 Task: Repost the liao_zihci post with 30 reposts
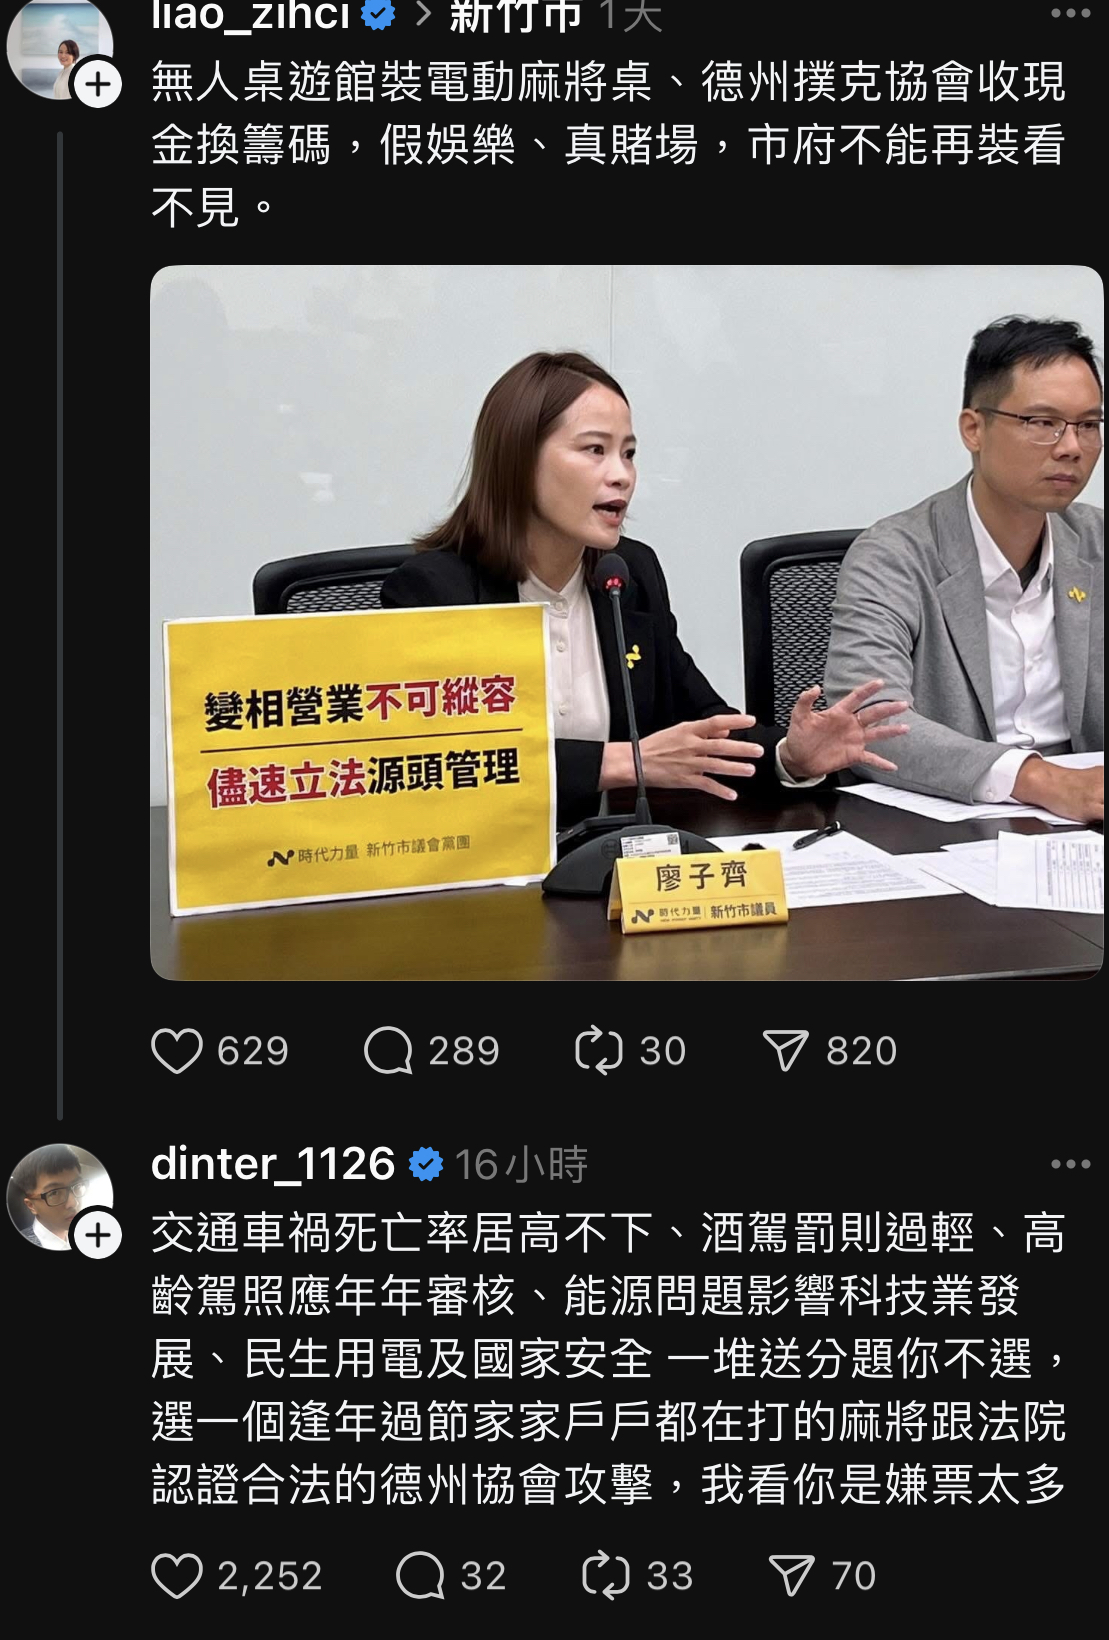[599, 1051]
